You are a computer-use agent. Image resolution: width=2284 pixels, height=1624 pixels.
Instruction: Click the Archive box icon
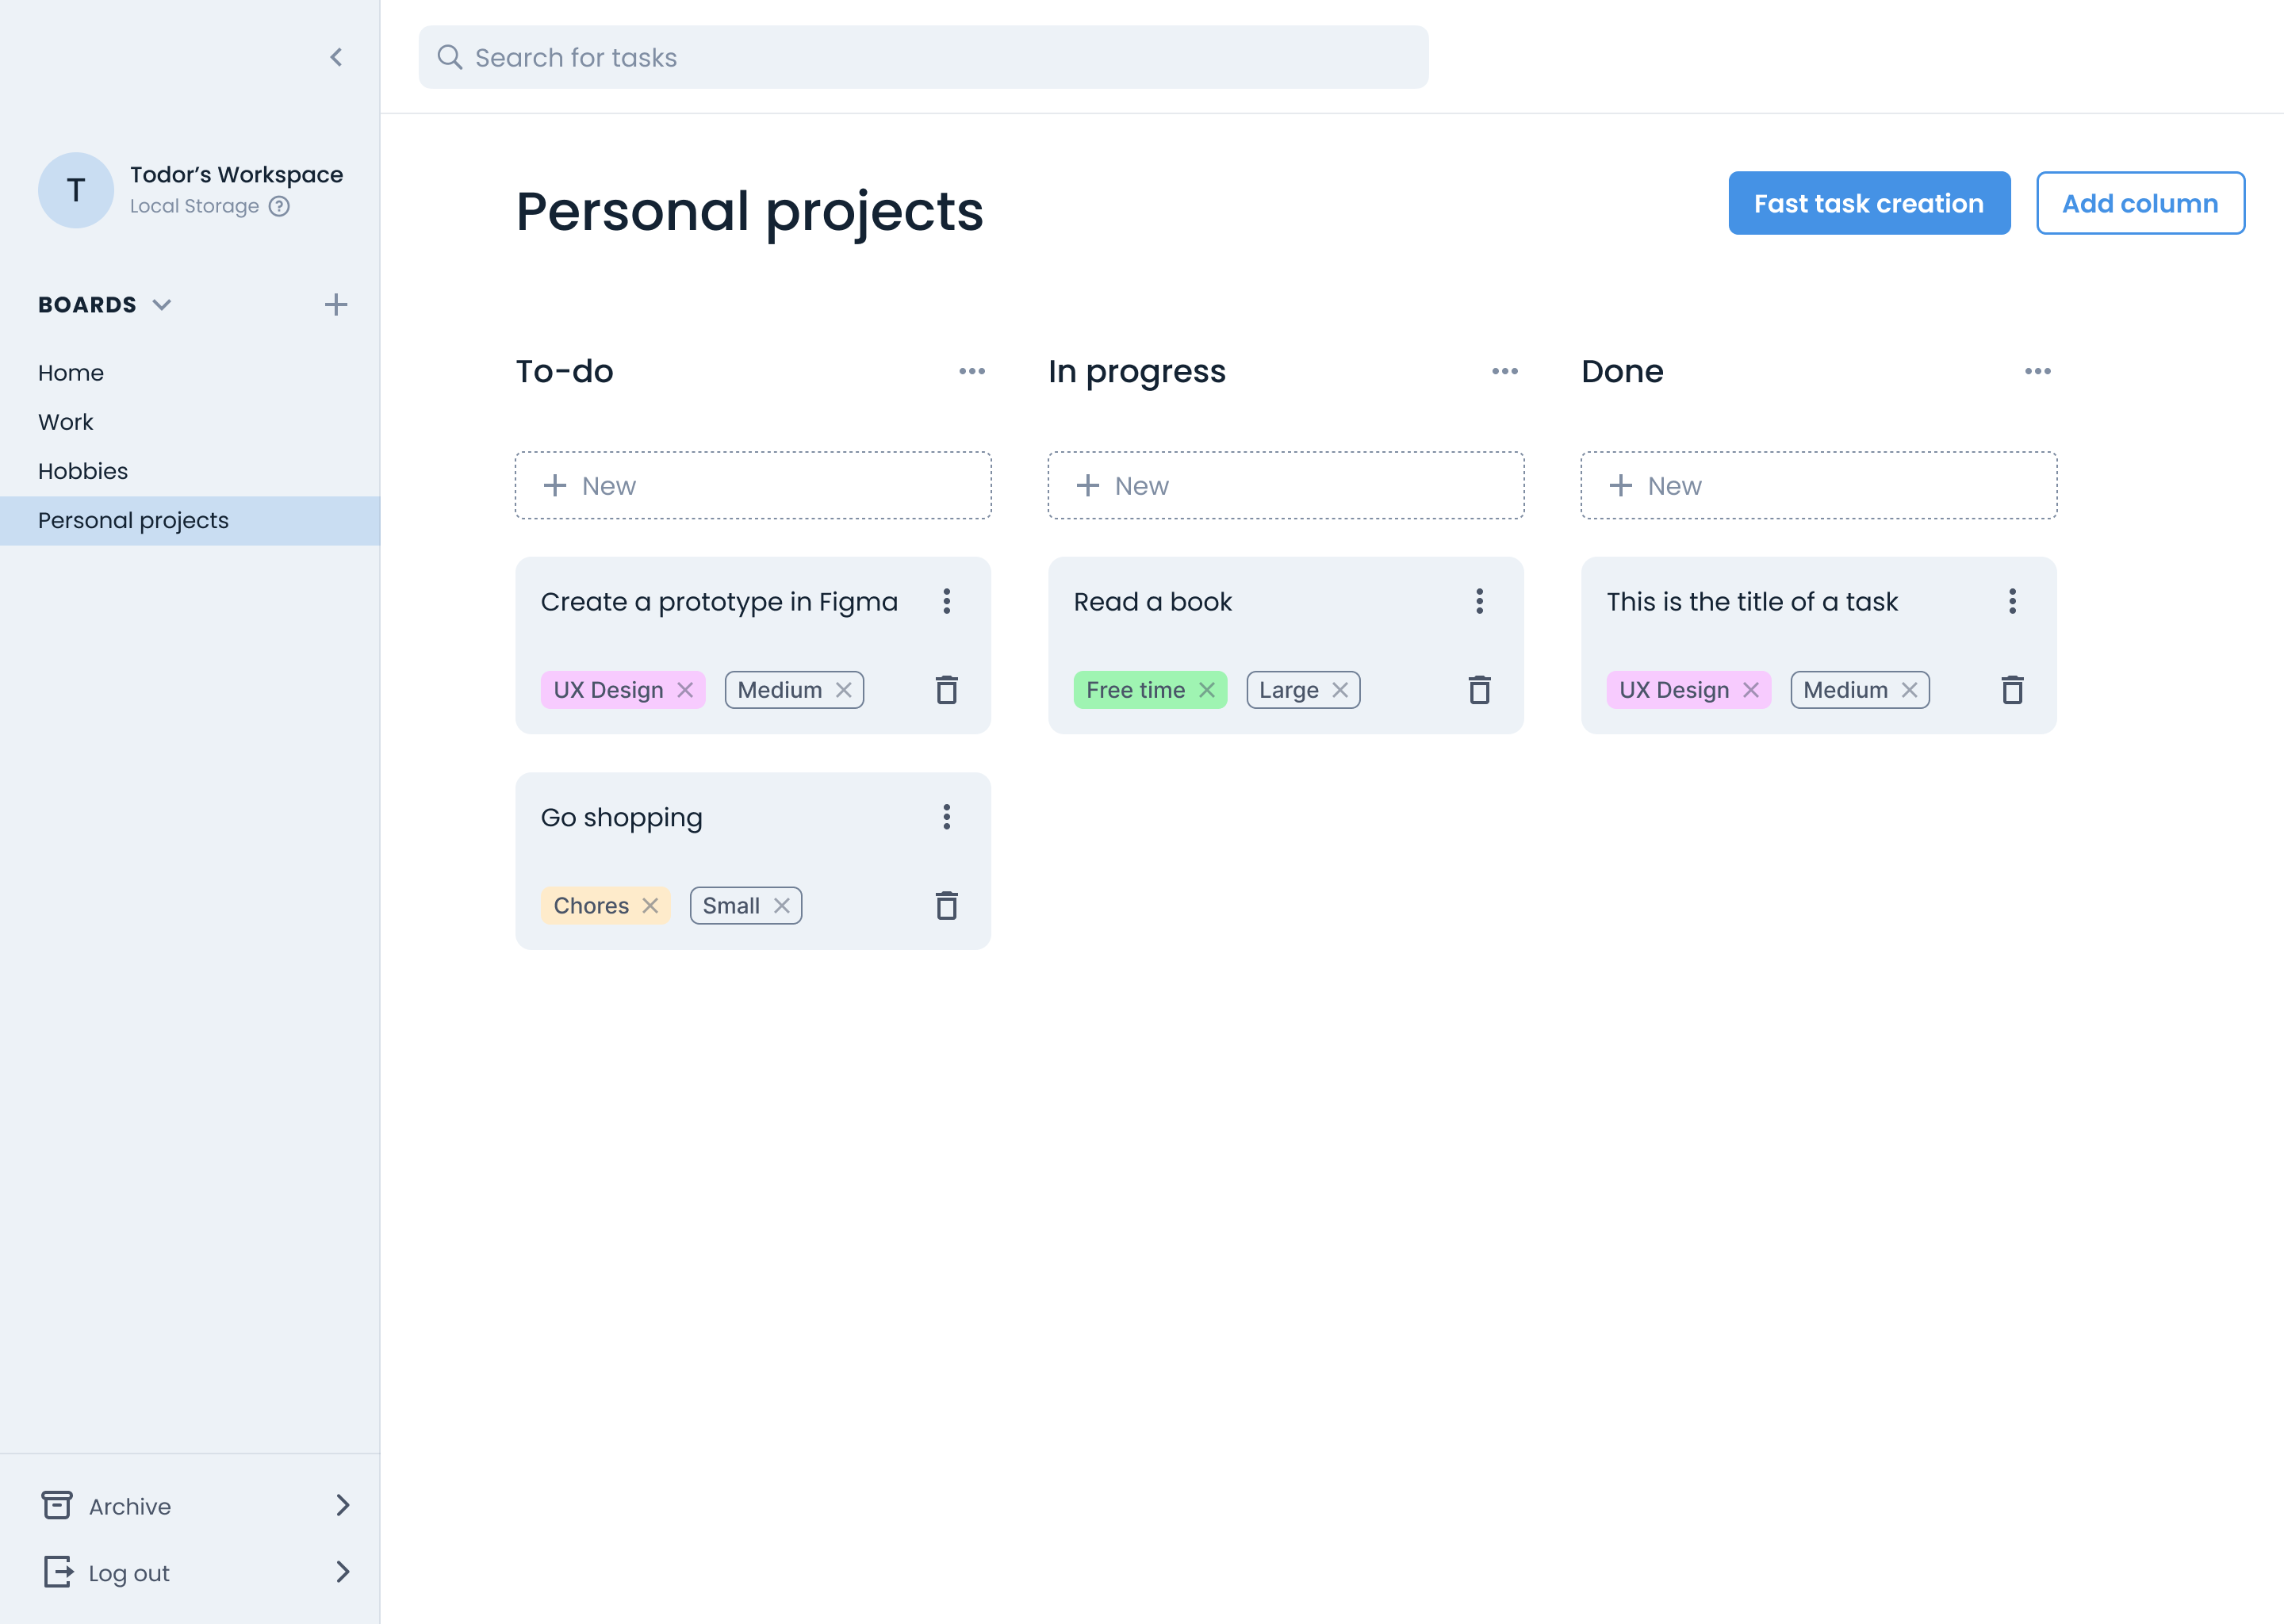click(x=57, y=1505)
